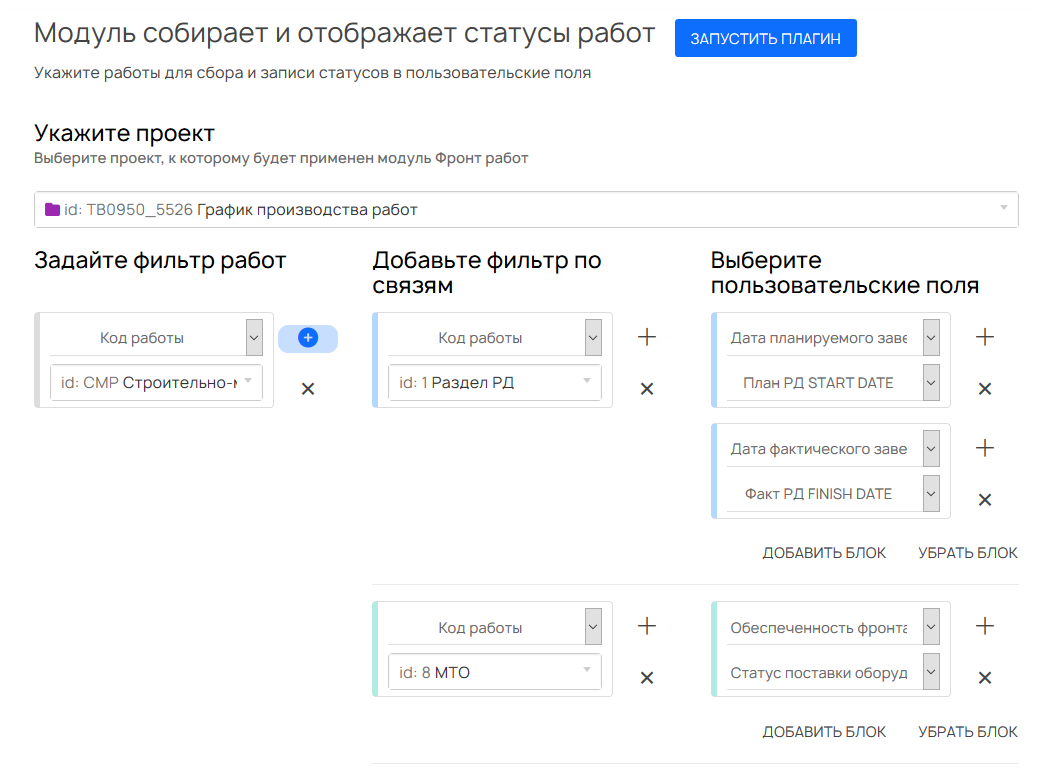Viewport: 1052px width, 782px height.
Task: Expand id: 8 МТО dropdown
Action: coord(587,669)
